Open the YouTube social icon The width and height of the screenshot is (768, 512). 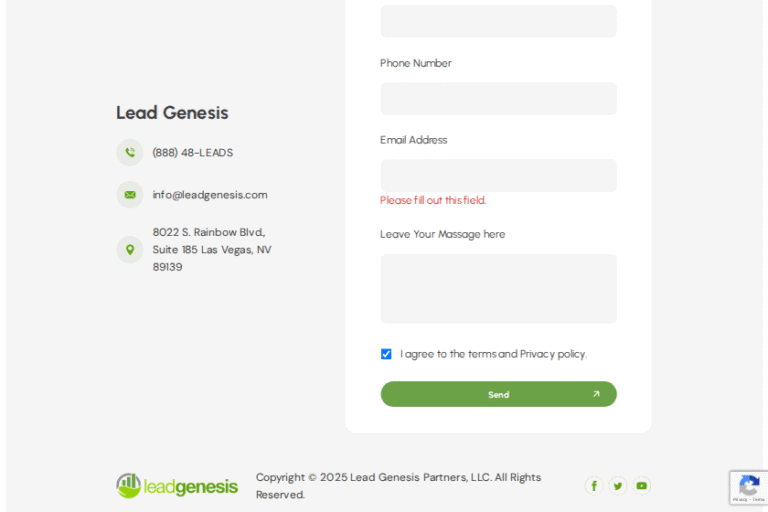click(642, 486)
